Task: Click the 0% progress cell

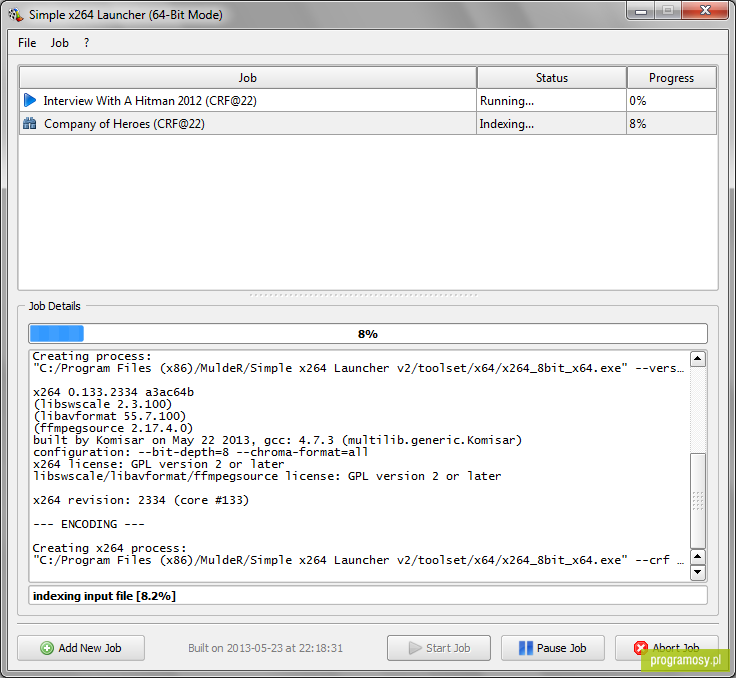Action: (x=671, y=100)
